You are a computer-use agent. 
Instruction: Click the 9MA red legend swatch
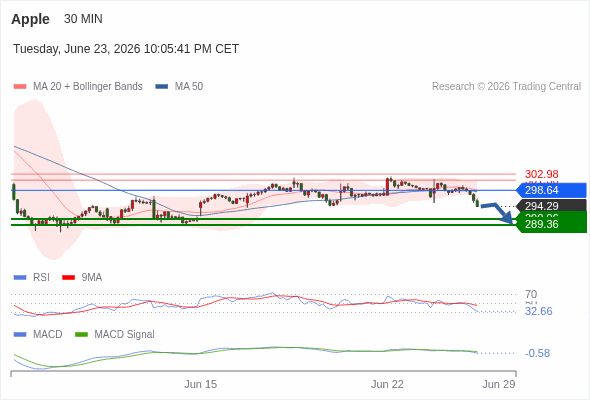click(x=68, y=278)
